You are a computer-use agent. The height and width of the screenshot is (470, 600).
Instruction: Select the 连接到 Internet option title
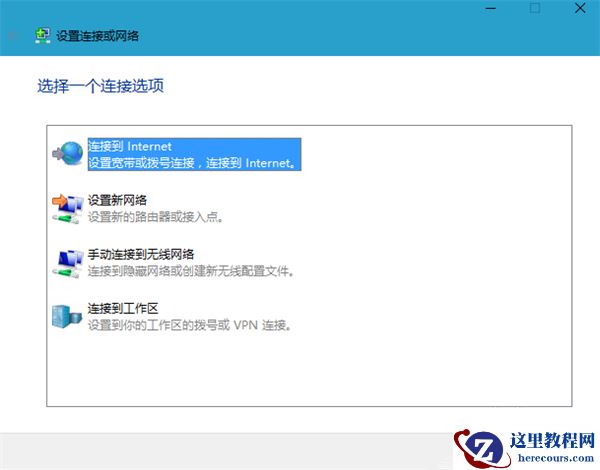tap(130, 146)
